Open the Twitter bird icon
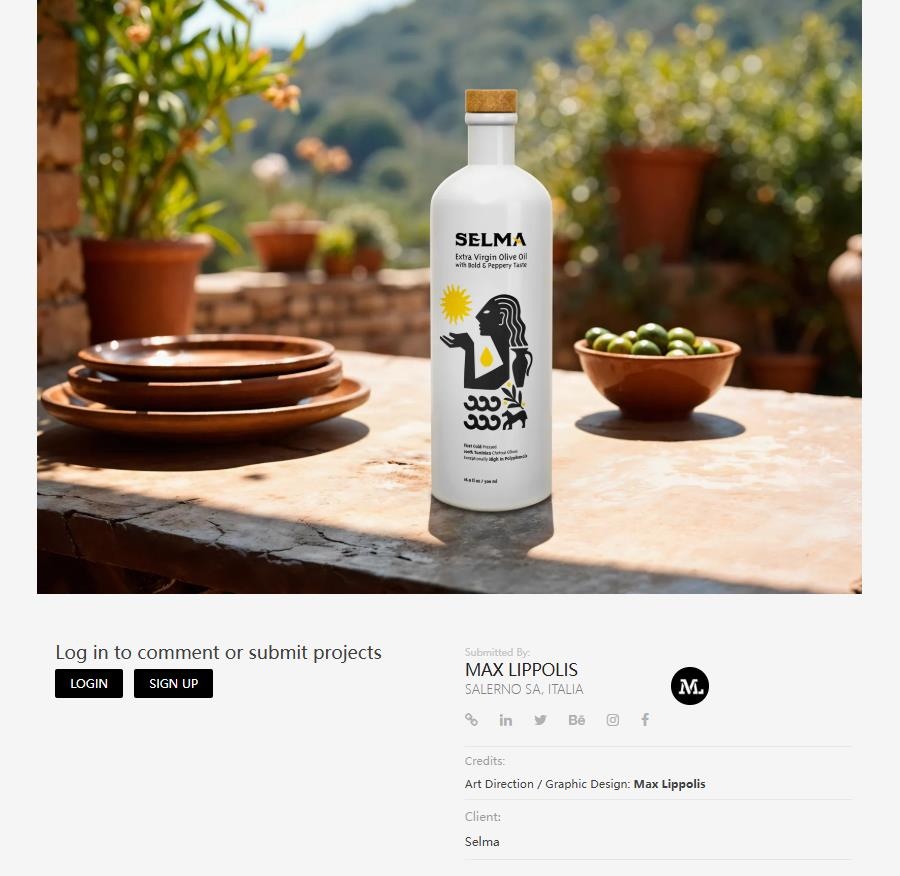The height and width of the screenshot is (876, 900). click(541, 720)
